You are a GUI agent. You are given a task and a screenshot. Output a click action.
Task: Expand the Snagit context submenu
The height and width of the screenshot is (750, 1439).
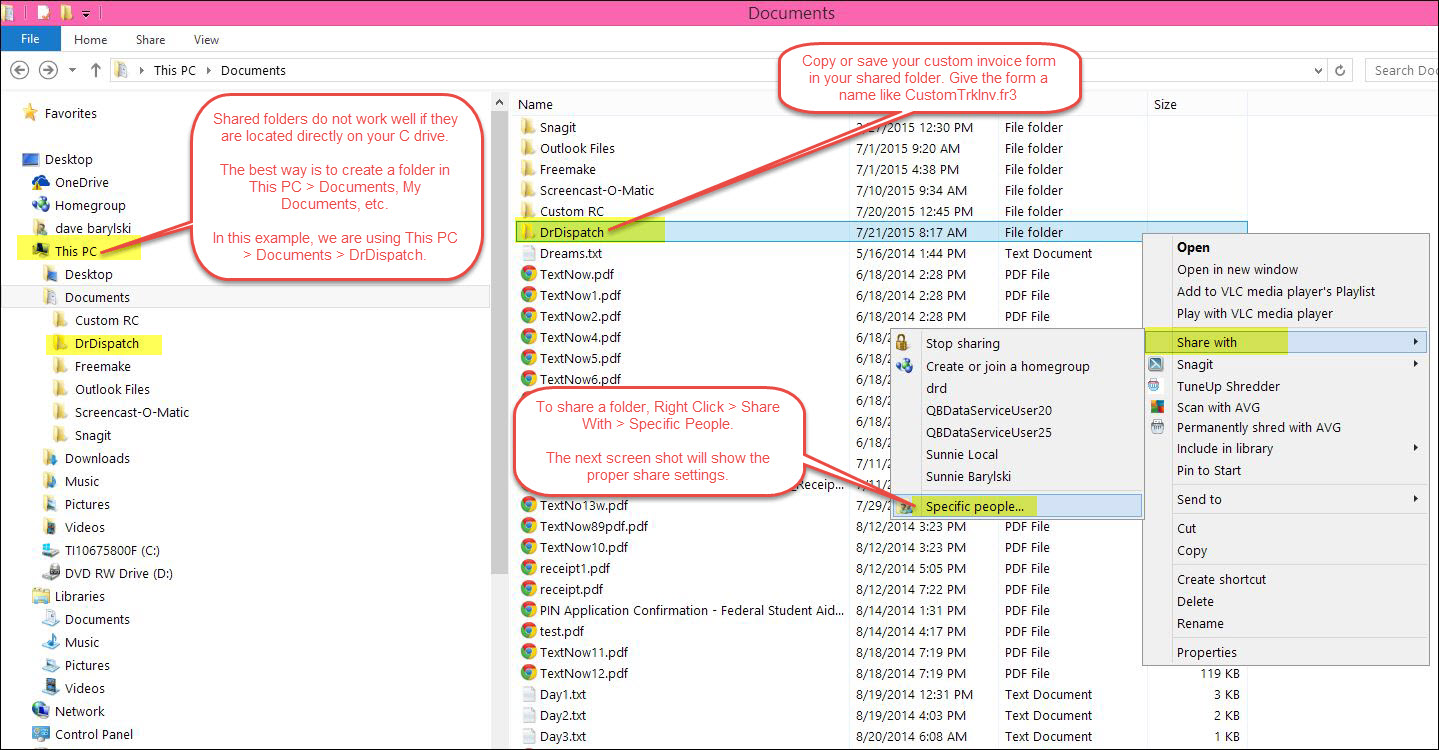click(x=1286, y=364)
